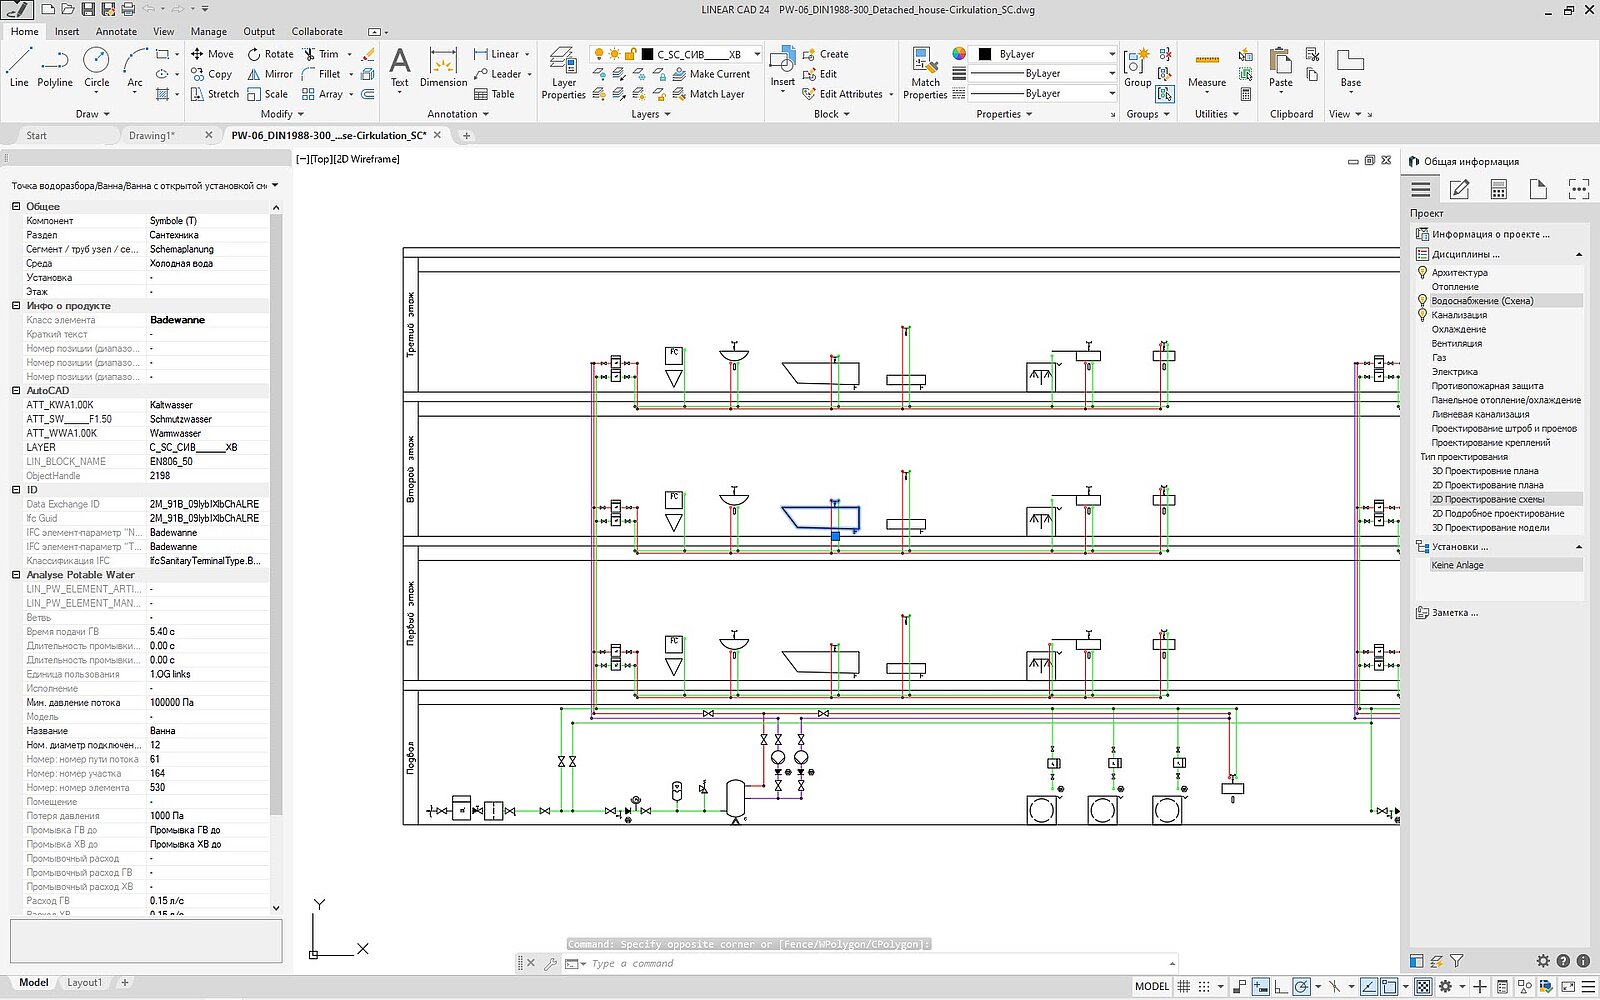The height and width of the screenshot is (1000, 1600).
Task: Select Канализация in disciplines list
Action: tap(1459, 315)
